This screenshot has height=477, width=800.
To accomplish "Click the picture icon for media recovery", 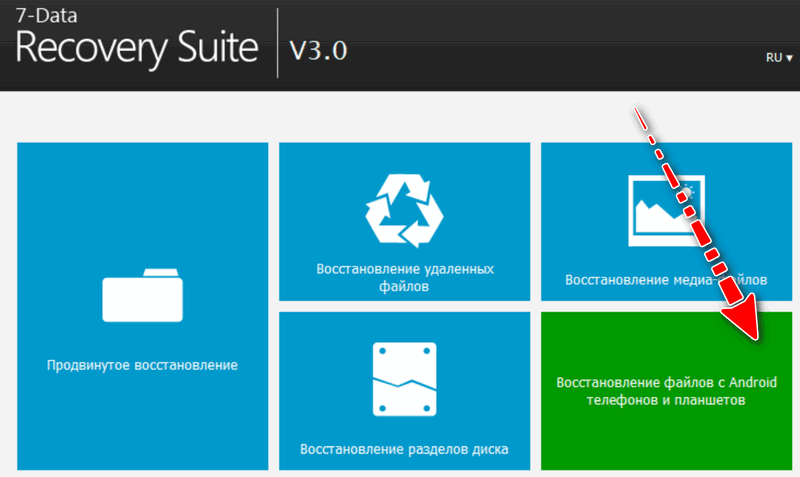I will [666, 211].
